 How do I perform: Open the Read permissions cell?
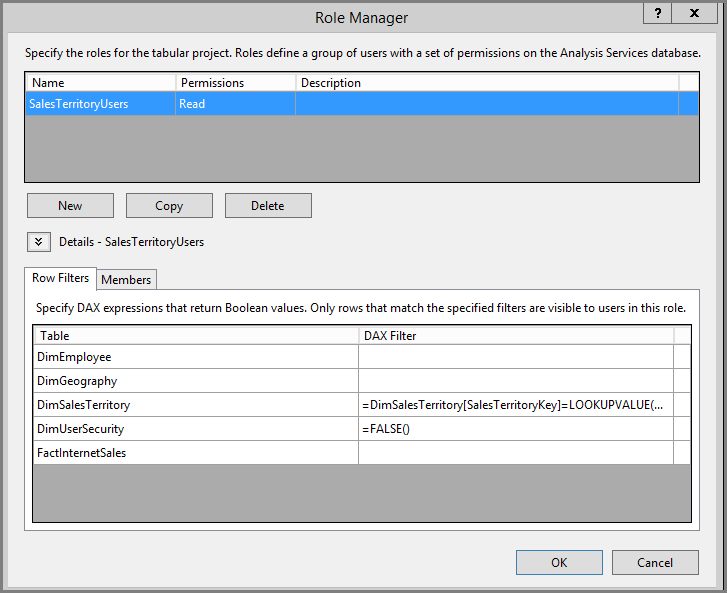(x=236, y=103)
